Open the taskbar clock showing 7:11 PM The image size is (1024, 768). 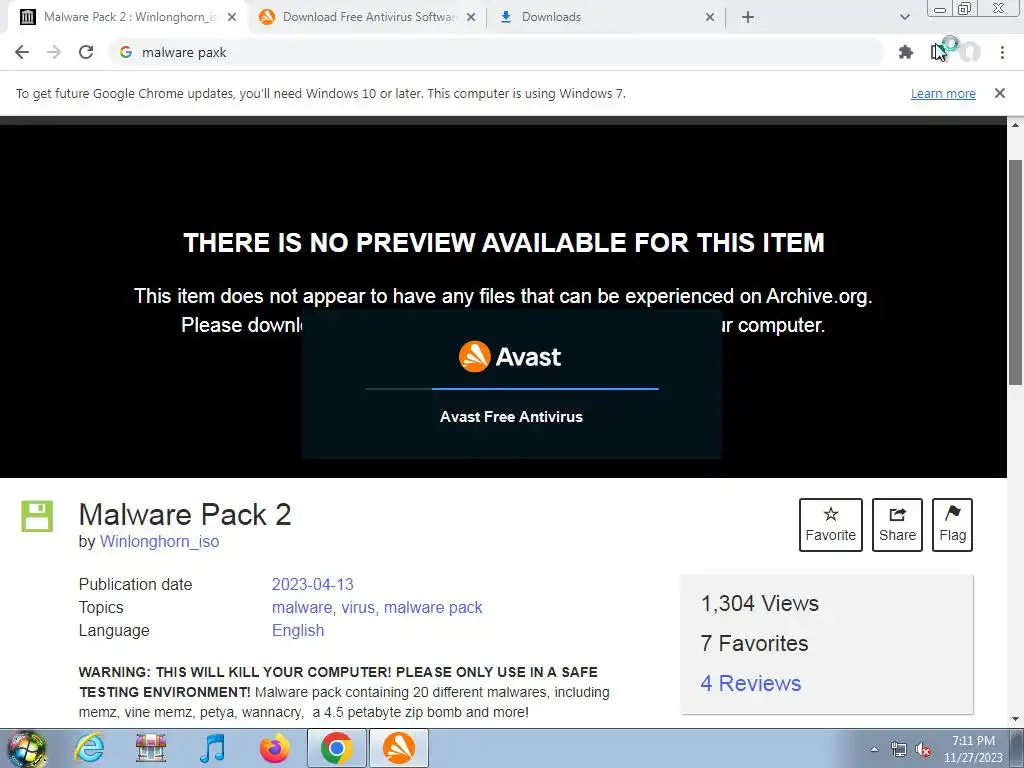point(973,749)
